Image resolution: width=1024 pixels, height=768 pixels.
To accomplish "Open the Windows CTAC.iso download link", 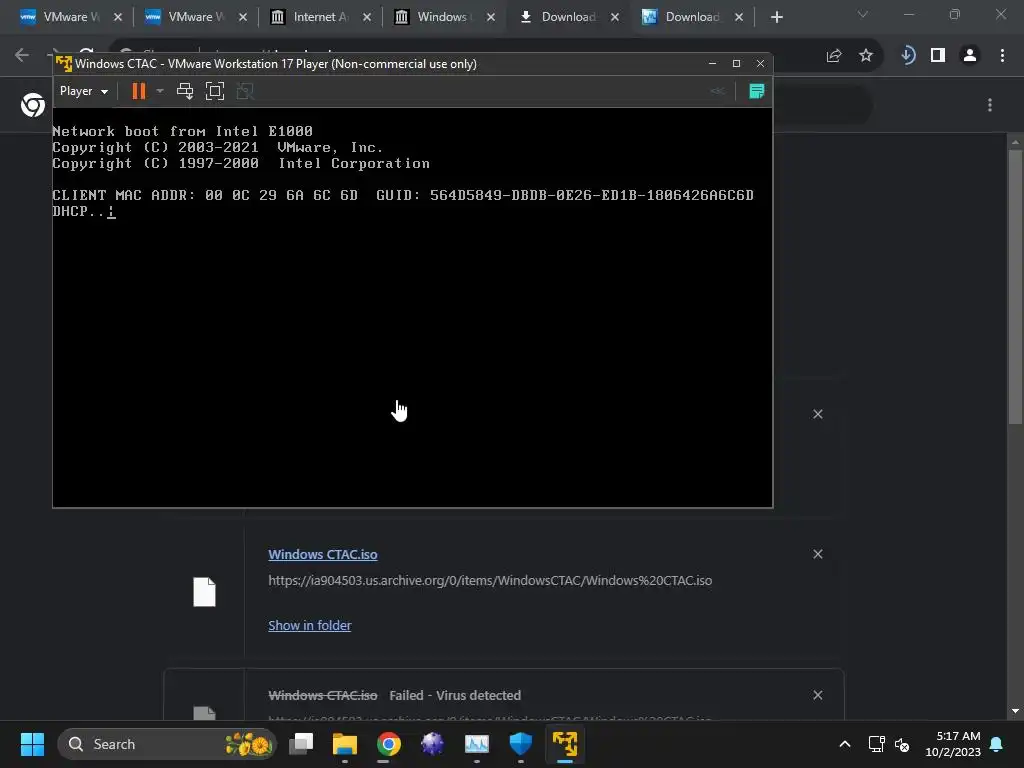I will [x=323, y=554].
